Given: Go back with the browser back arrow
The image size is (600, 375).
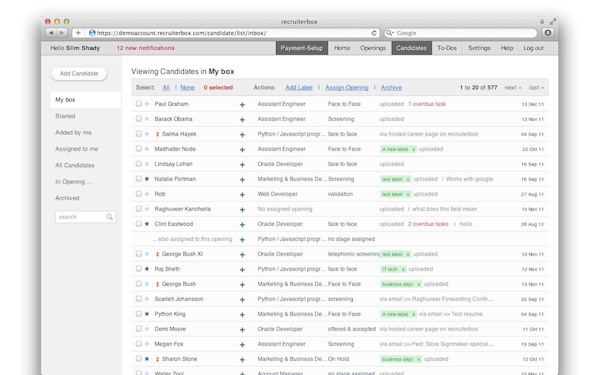Looking at the screenshot, I should click(x=51, y=33).
